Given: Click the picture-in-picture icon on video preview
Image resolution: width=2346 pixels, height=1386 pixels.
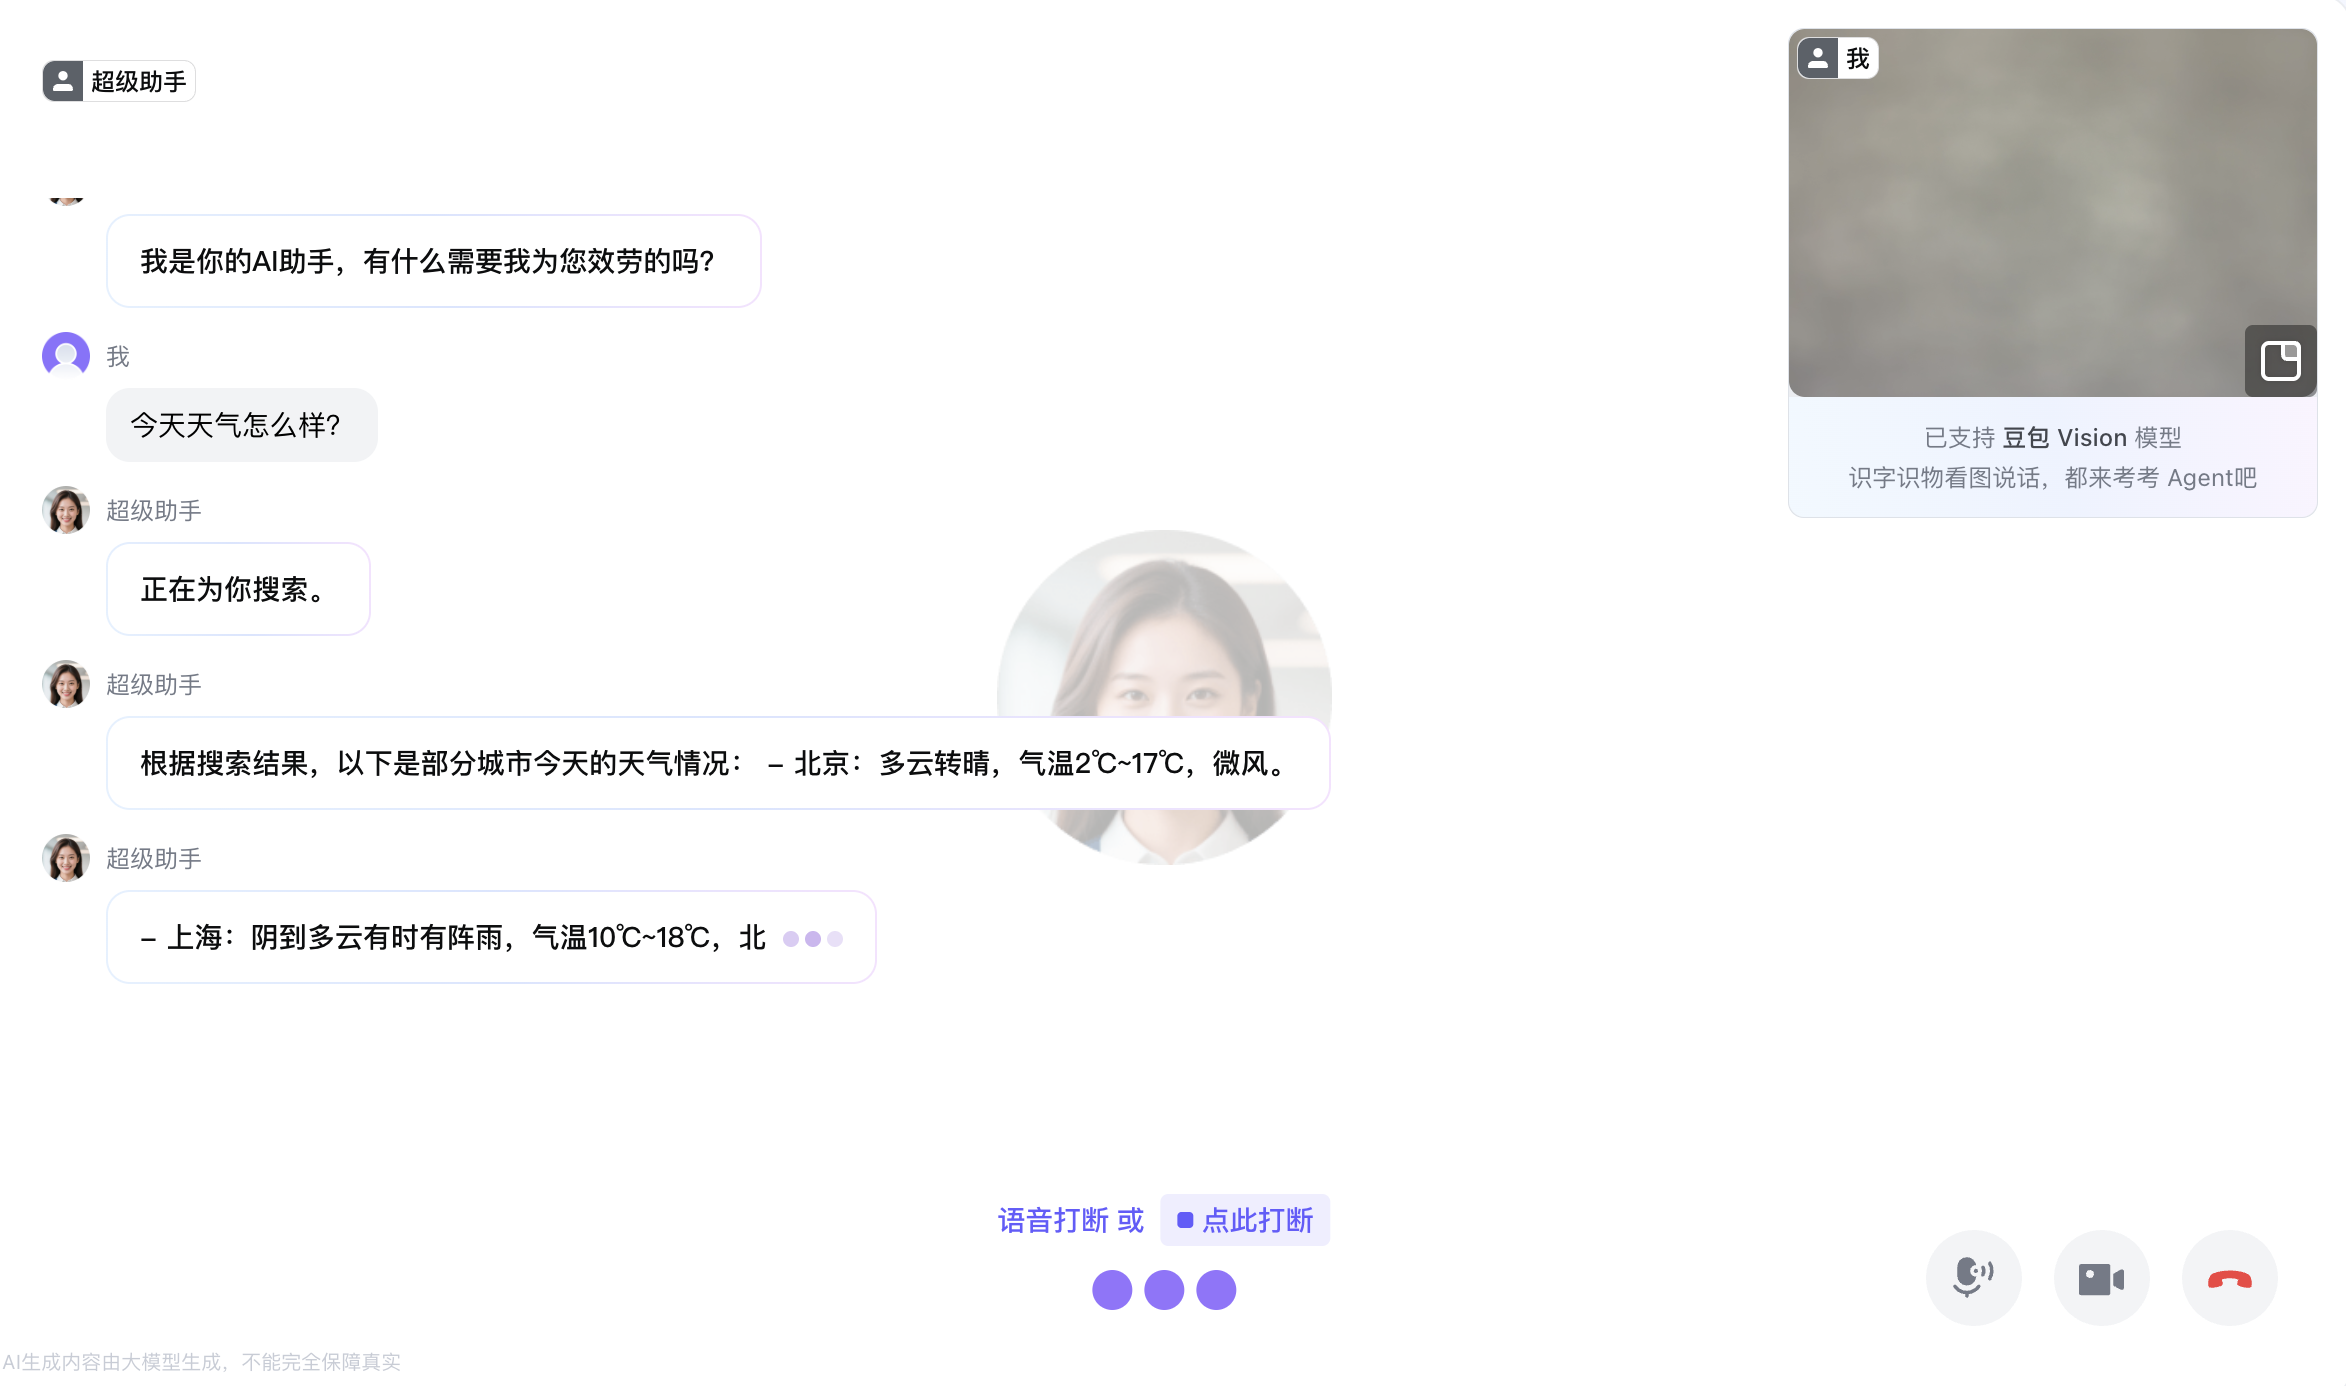Looking at the screenshot, I should pos(2280,361).
